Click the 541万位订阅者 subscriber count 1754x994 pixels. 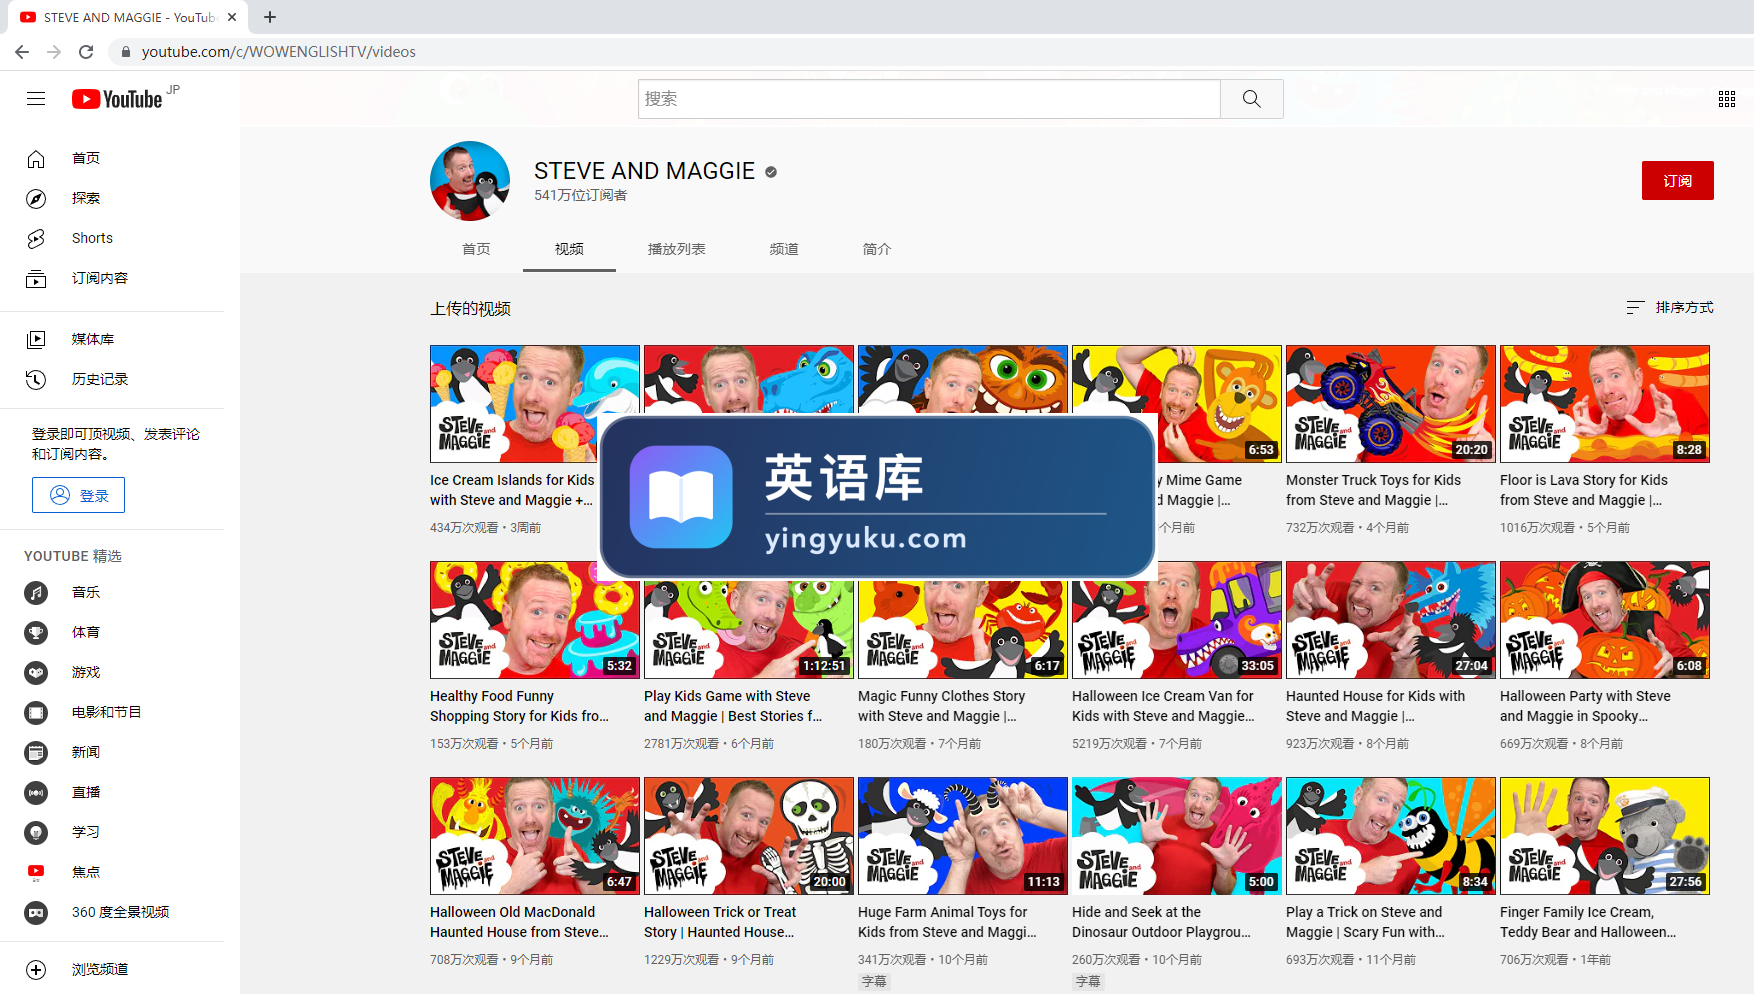click(x=581, y=195)
